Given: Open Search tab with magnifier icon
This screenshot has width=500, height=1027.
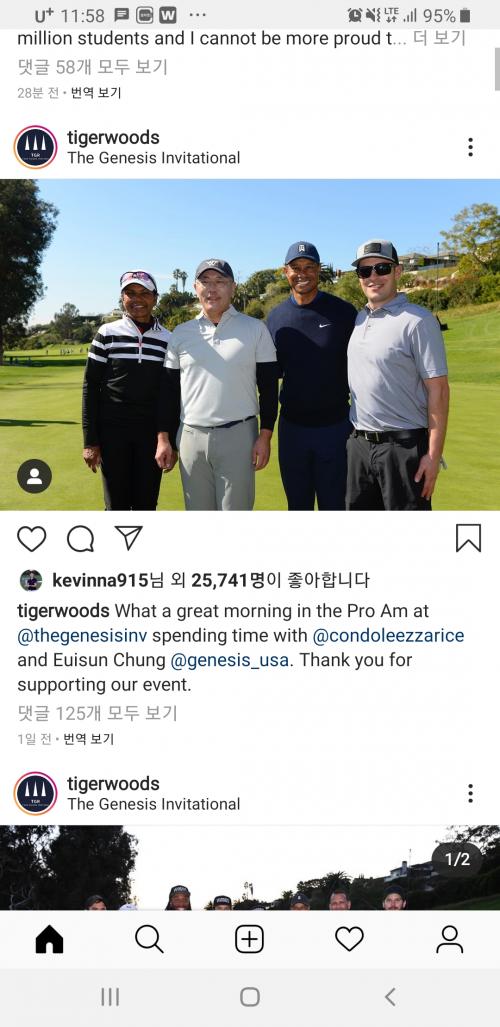Looking at the screenshot, I should point(149,940).
